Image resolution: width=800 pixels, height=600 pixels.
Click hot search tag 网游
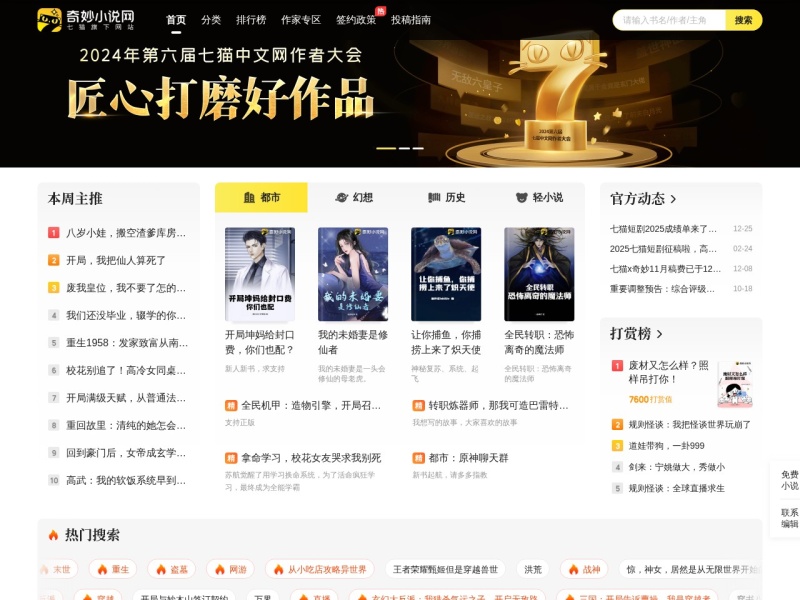point(230,569)
